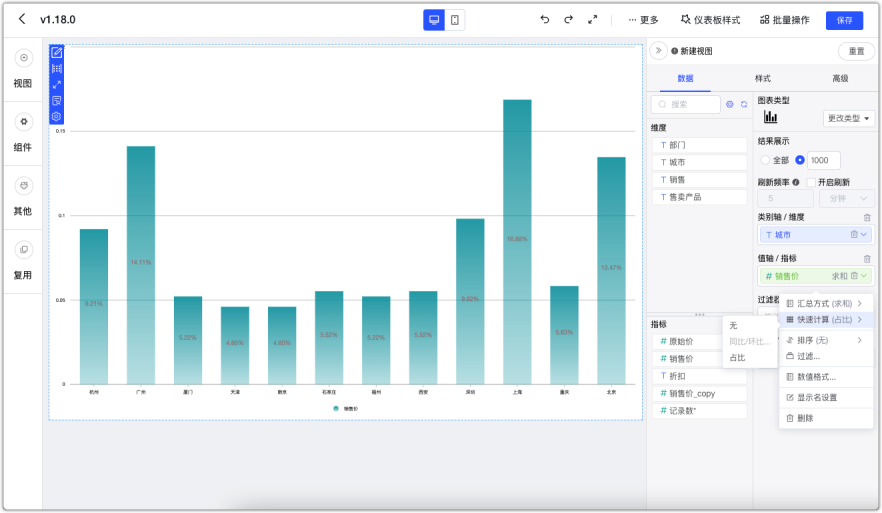Clear all with 类别轴 / 维度 trash icon
The image size is (882, 513).
point(867,217)
